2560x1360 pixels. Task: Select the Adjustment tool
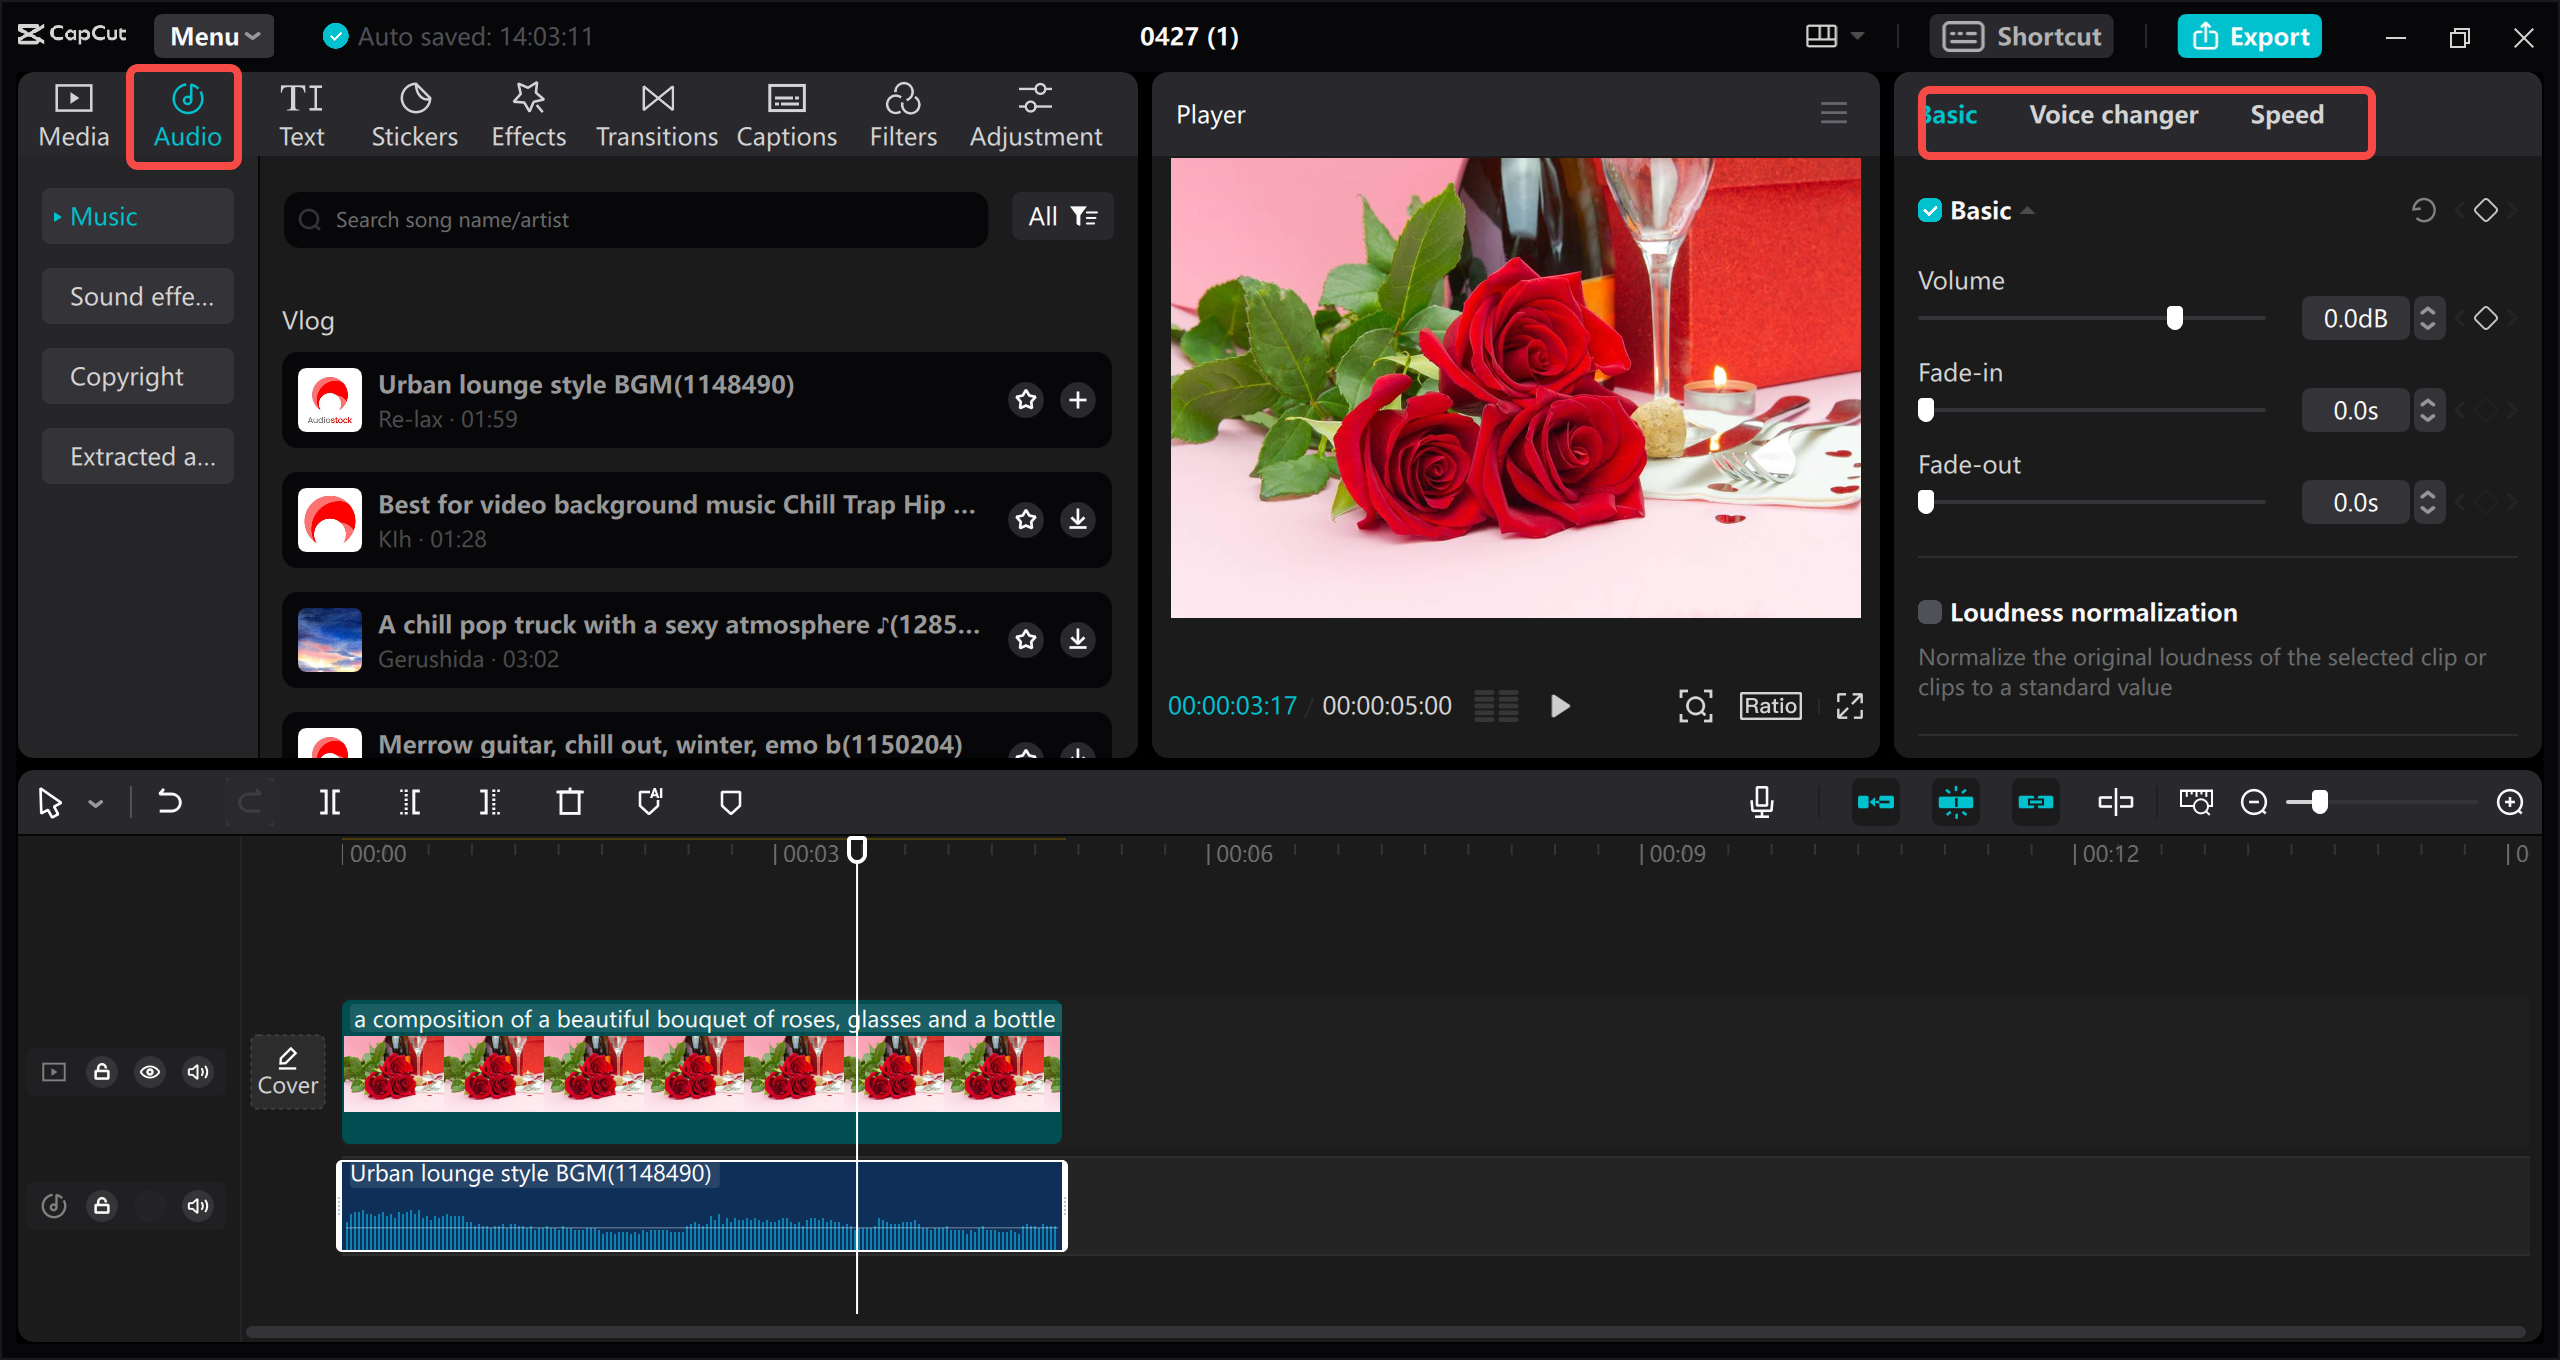coord(1034,112)
